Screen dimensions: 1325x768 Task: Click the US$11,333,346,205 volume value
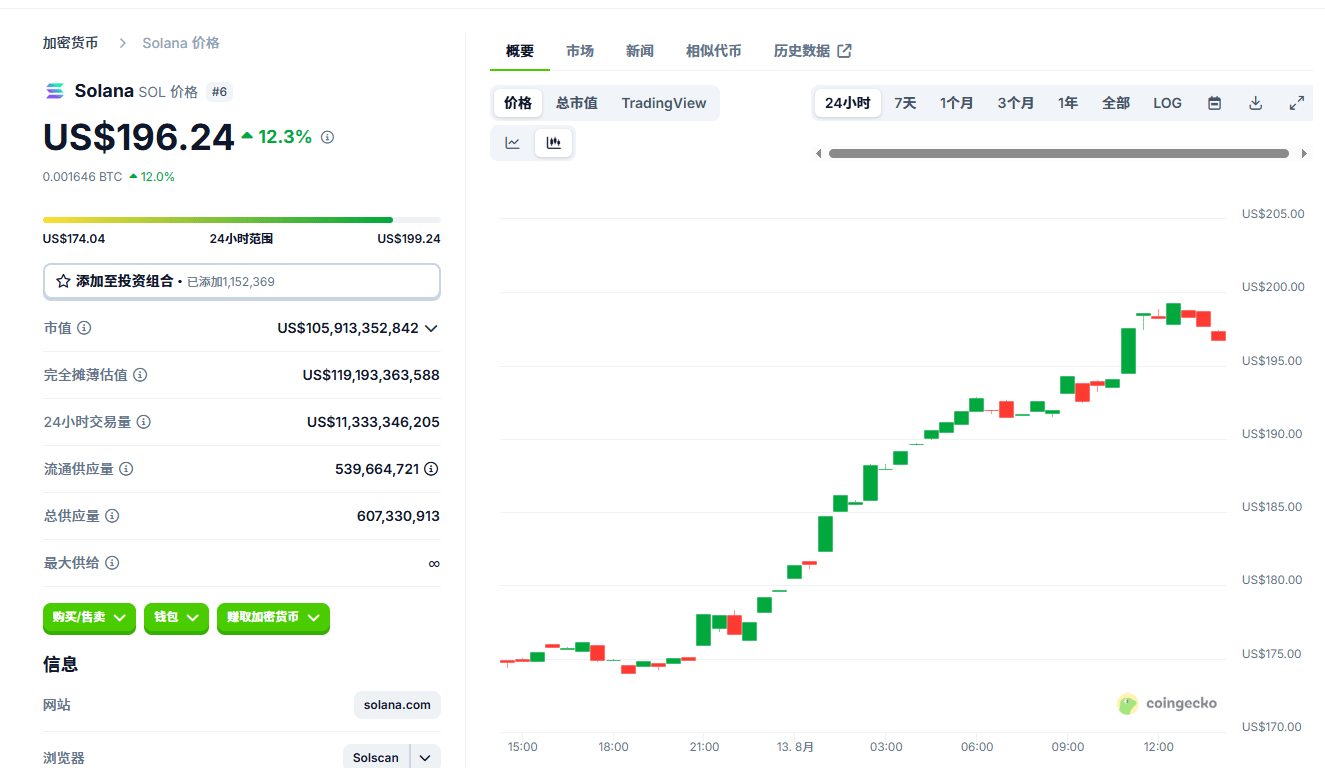point(373,422)
